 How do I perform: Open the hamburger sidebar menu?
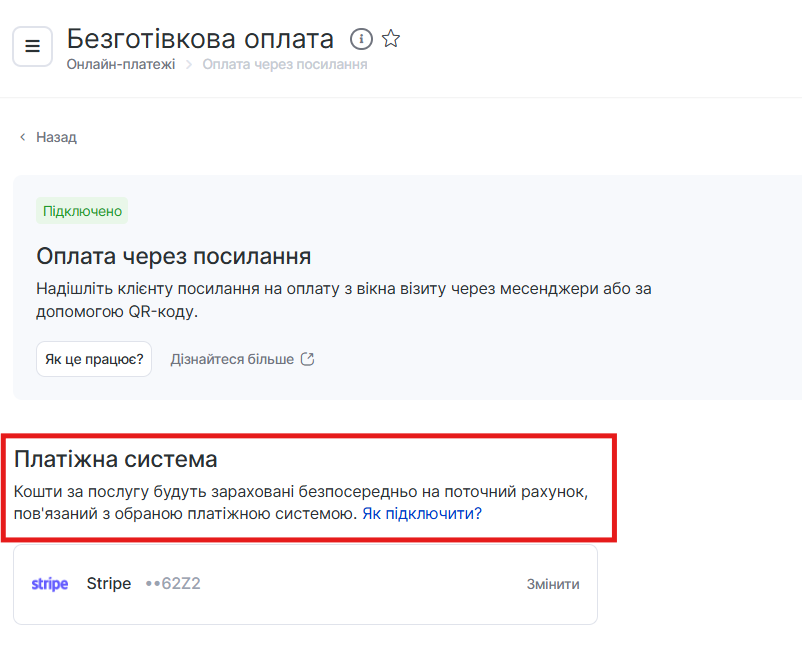click(32, 47)
